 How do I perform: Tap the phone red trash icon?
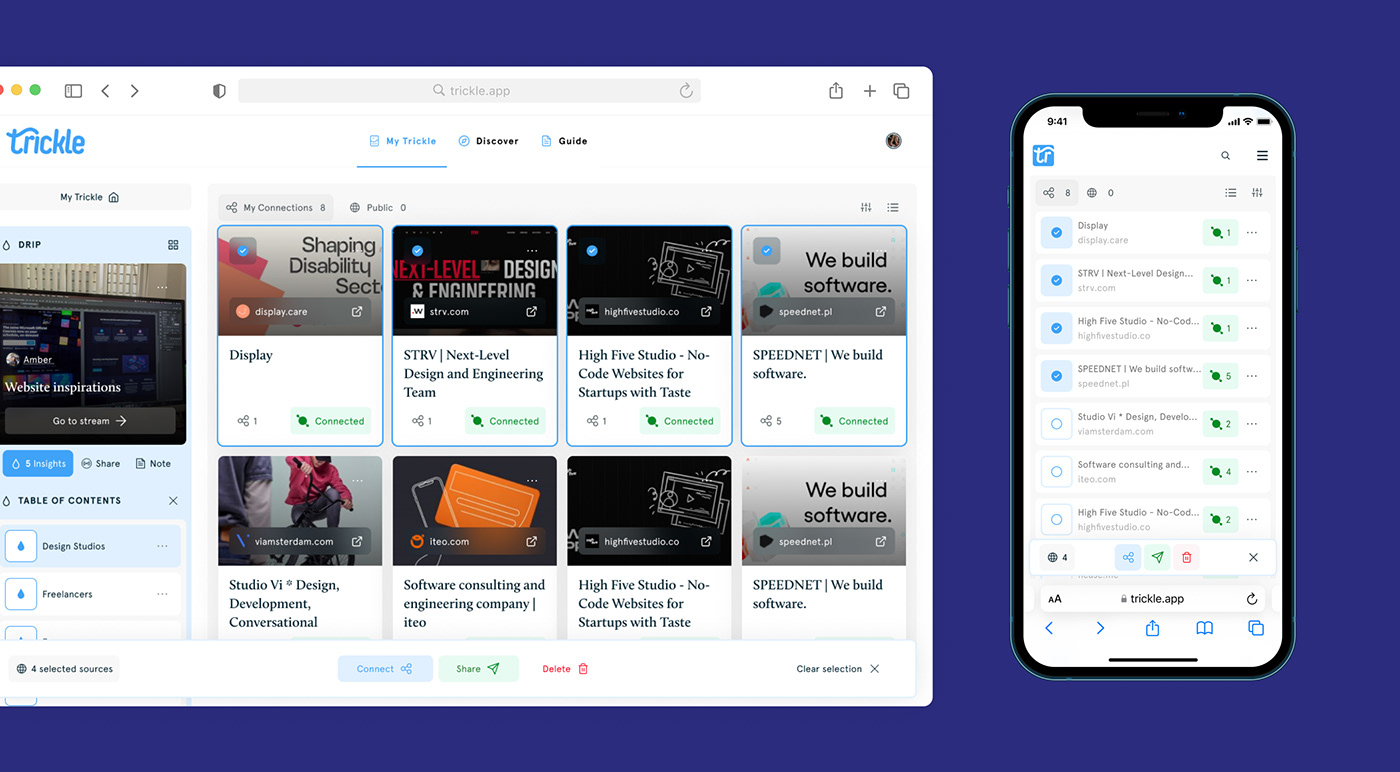click(x=1187, y=558)
